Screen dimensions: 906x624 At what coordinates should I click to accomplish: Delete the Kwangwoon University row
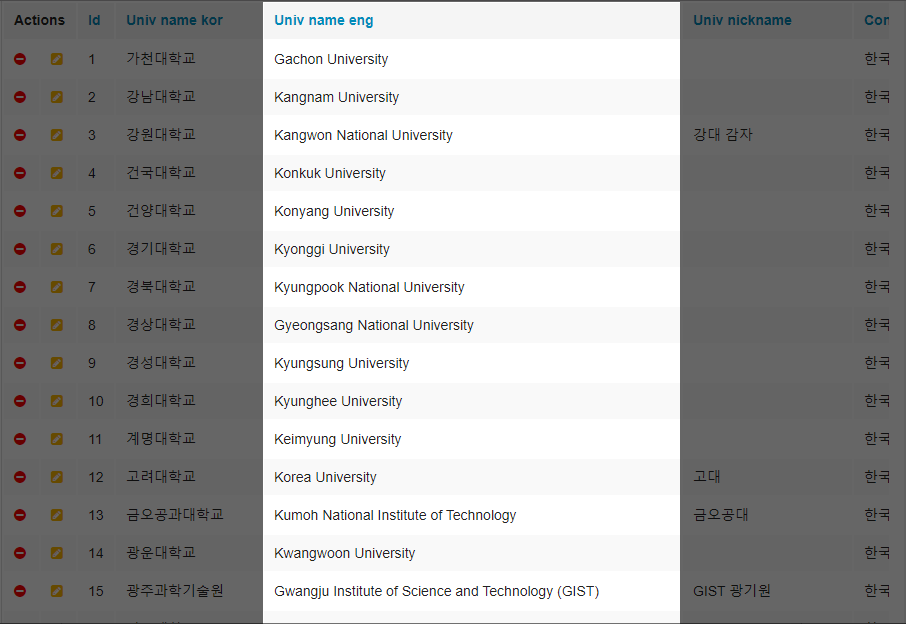(20, 553)
